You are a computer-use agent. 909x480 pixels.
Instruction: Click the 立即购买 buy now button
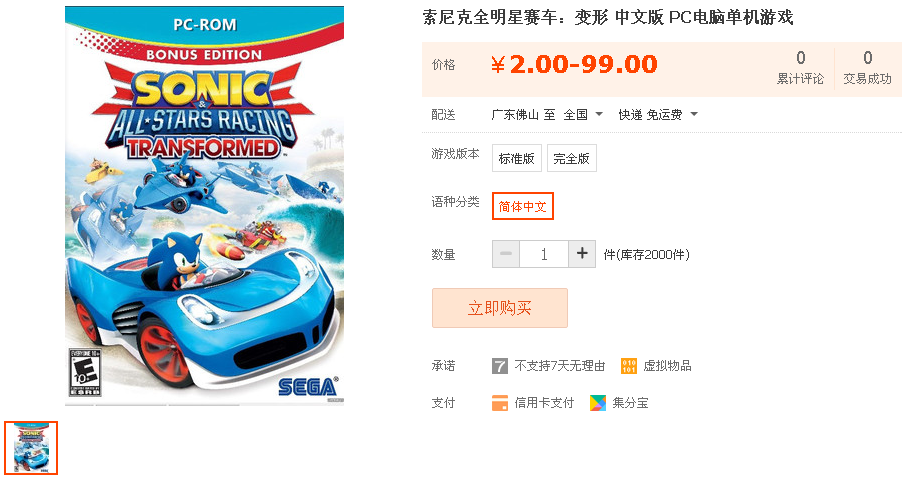click(x=500, y=308)
